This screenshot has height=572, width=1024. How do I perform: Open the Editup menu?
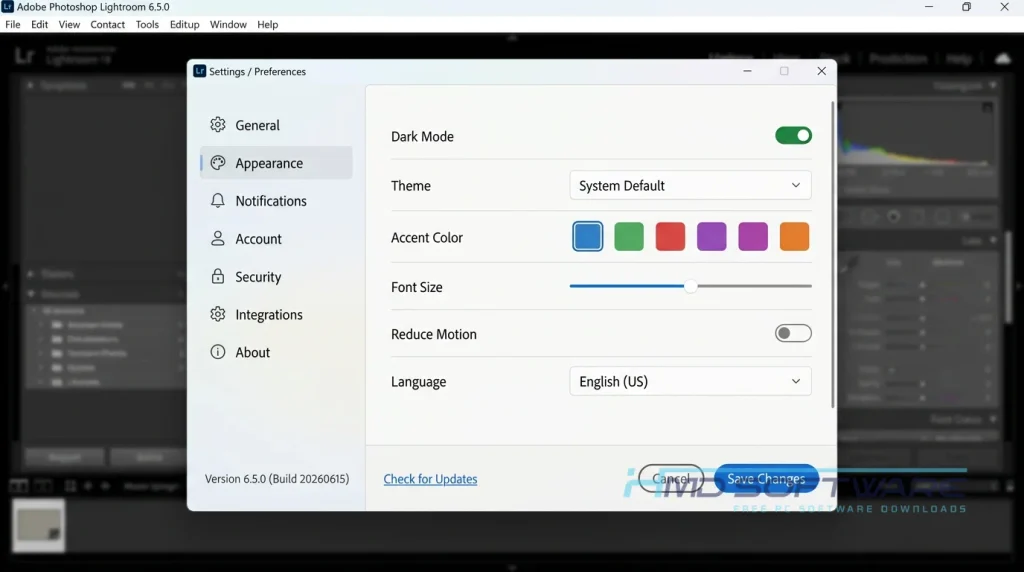pyautogui.click(x=184, y=24)
